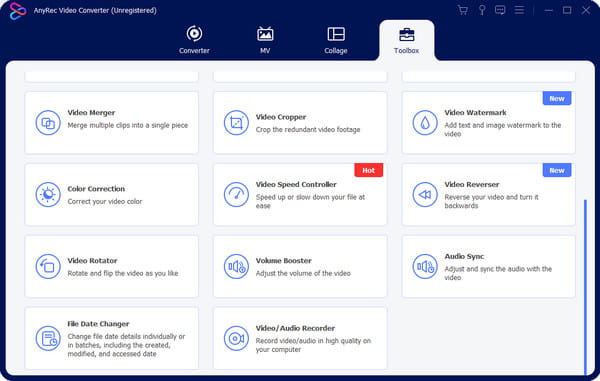Click the Video Reverser title

472,184
